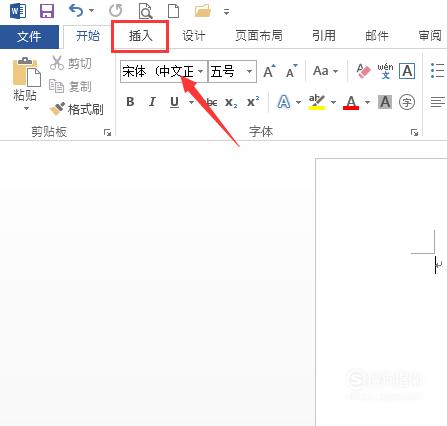Image resolution: width=447 pixels, height=426 pixels.
Task: Apply red font color
Action: pyautogui.click(x=351, y=102)
